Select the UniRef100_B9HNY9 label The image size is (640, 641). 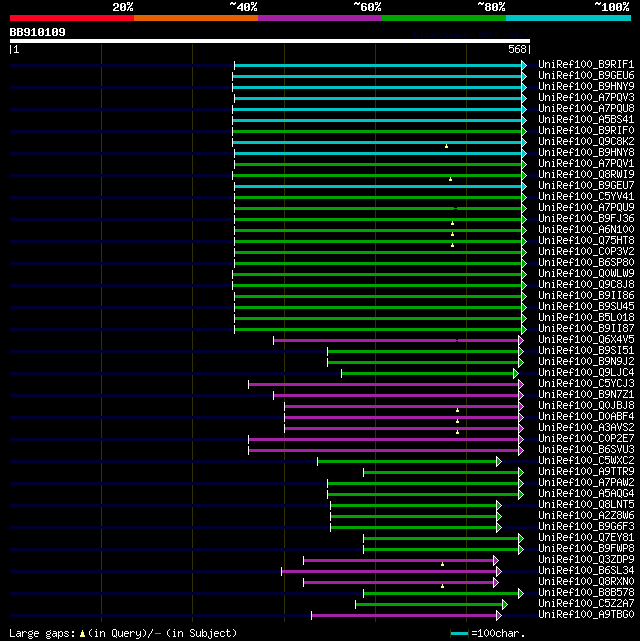586,87
